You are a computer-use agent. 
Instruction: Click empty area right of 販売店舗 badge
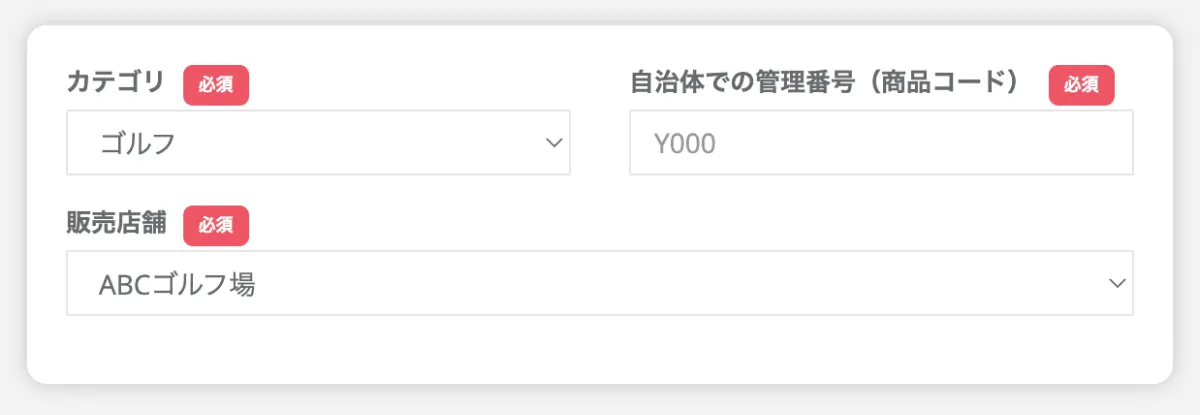pos(690,225)
